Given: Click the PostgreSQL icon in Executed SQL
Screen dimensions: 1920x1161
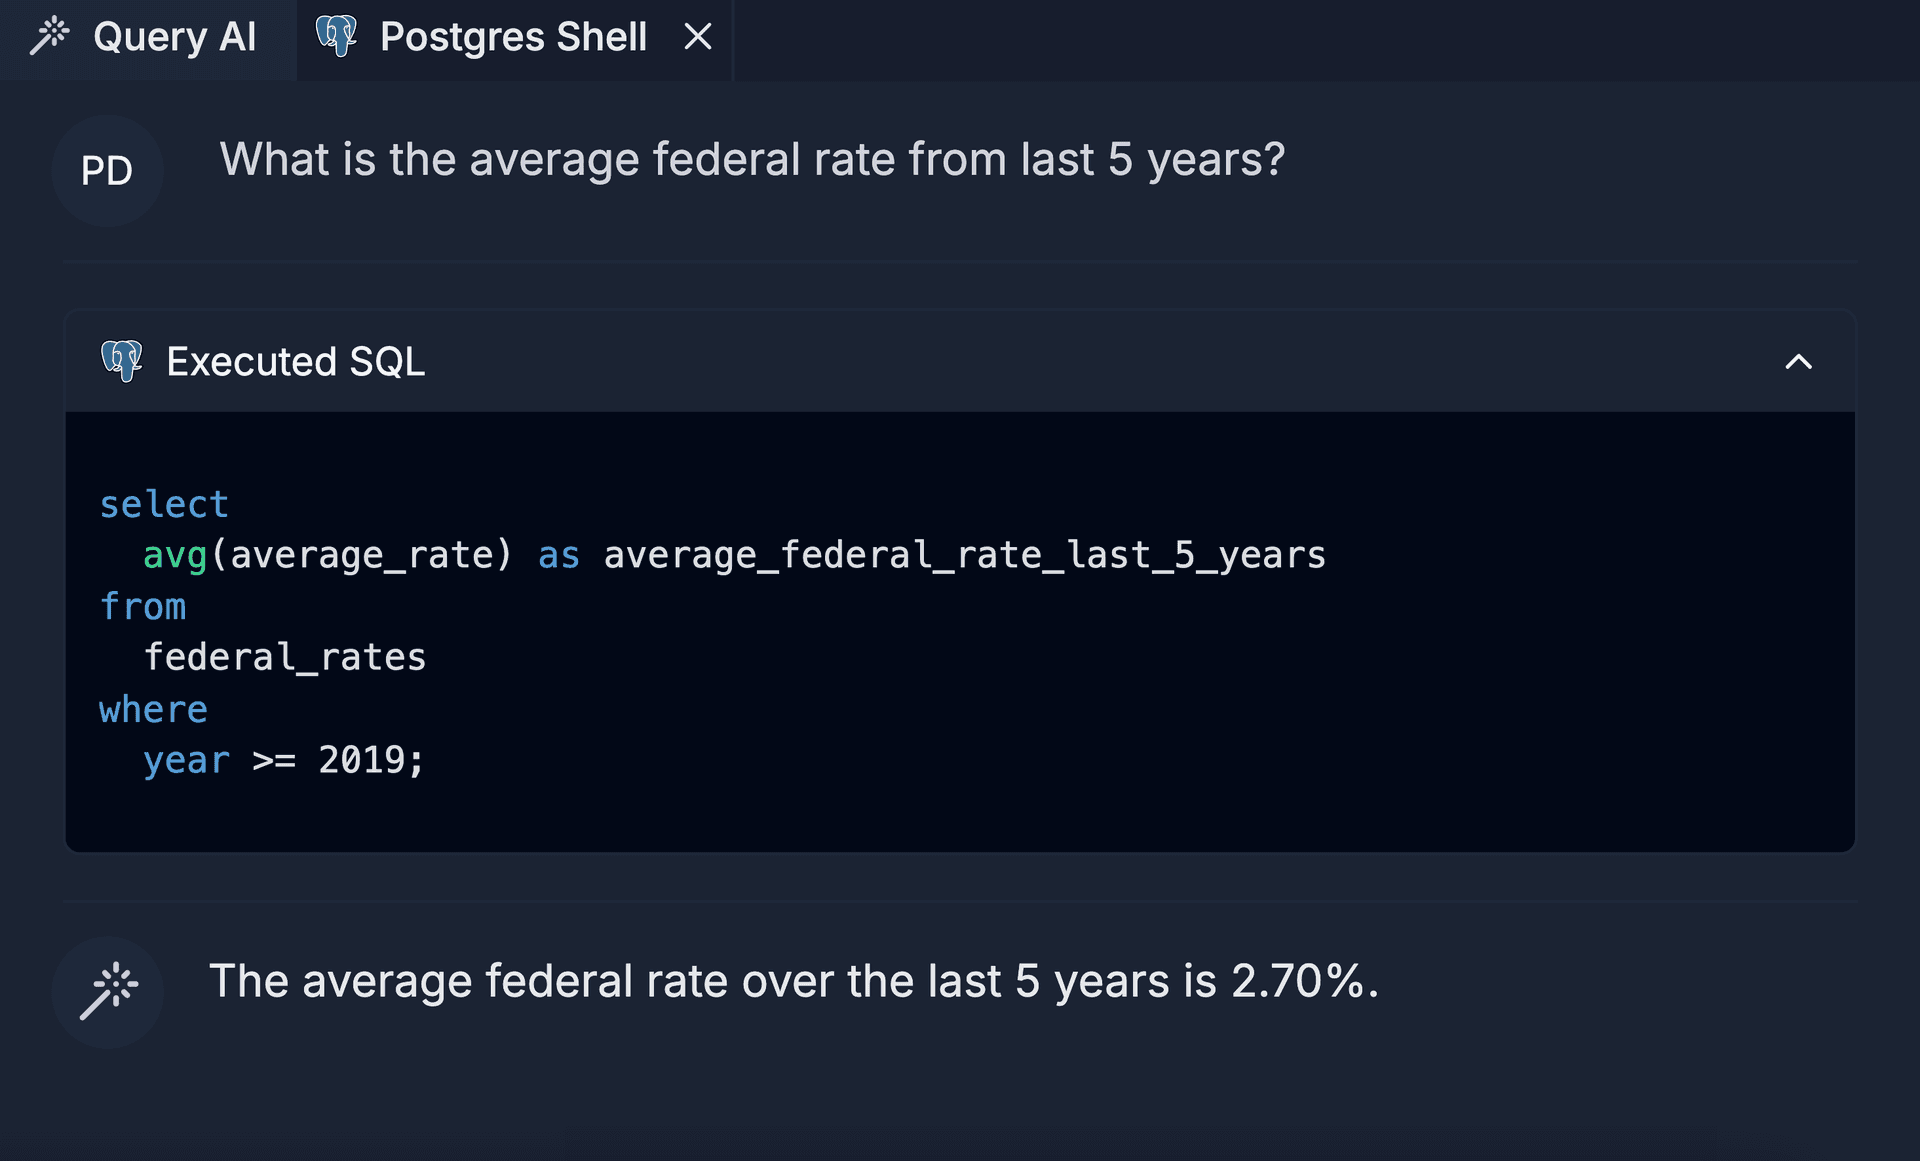Looking at the screenshot, I should pyautogui.click(x=123, y=360).
